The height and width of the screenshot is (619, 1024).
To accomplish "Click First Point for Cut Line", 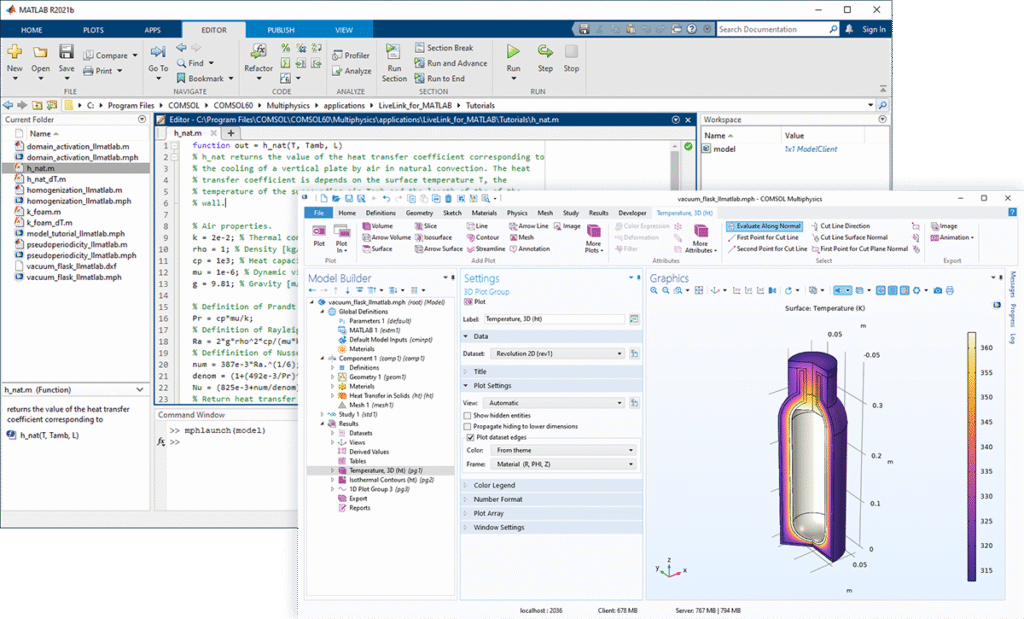I will click(763, 238).
